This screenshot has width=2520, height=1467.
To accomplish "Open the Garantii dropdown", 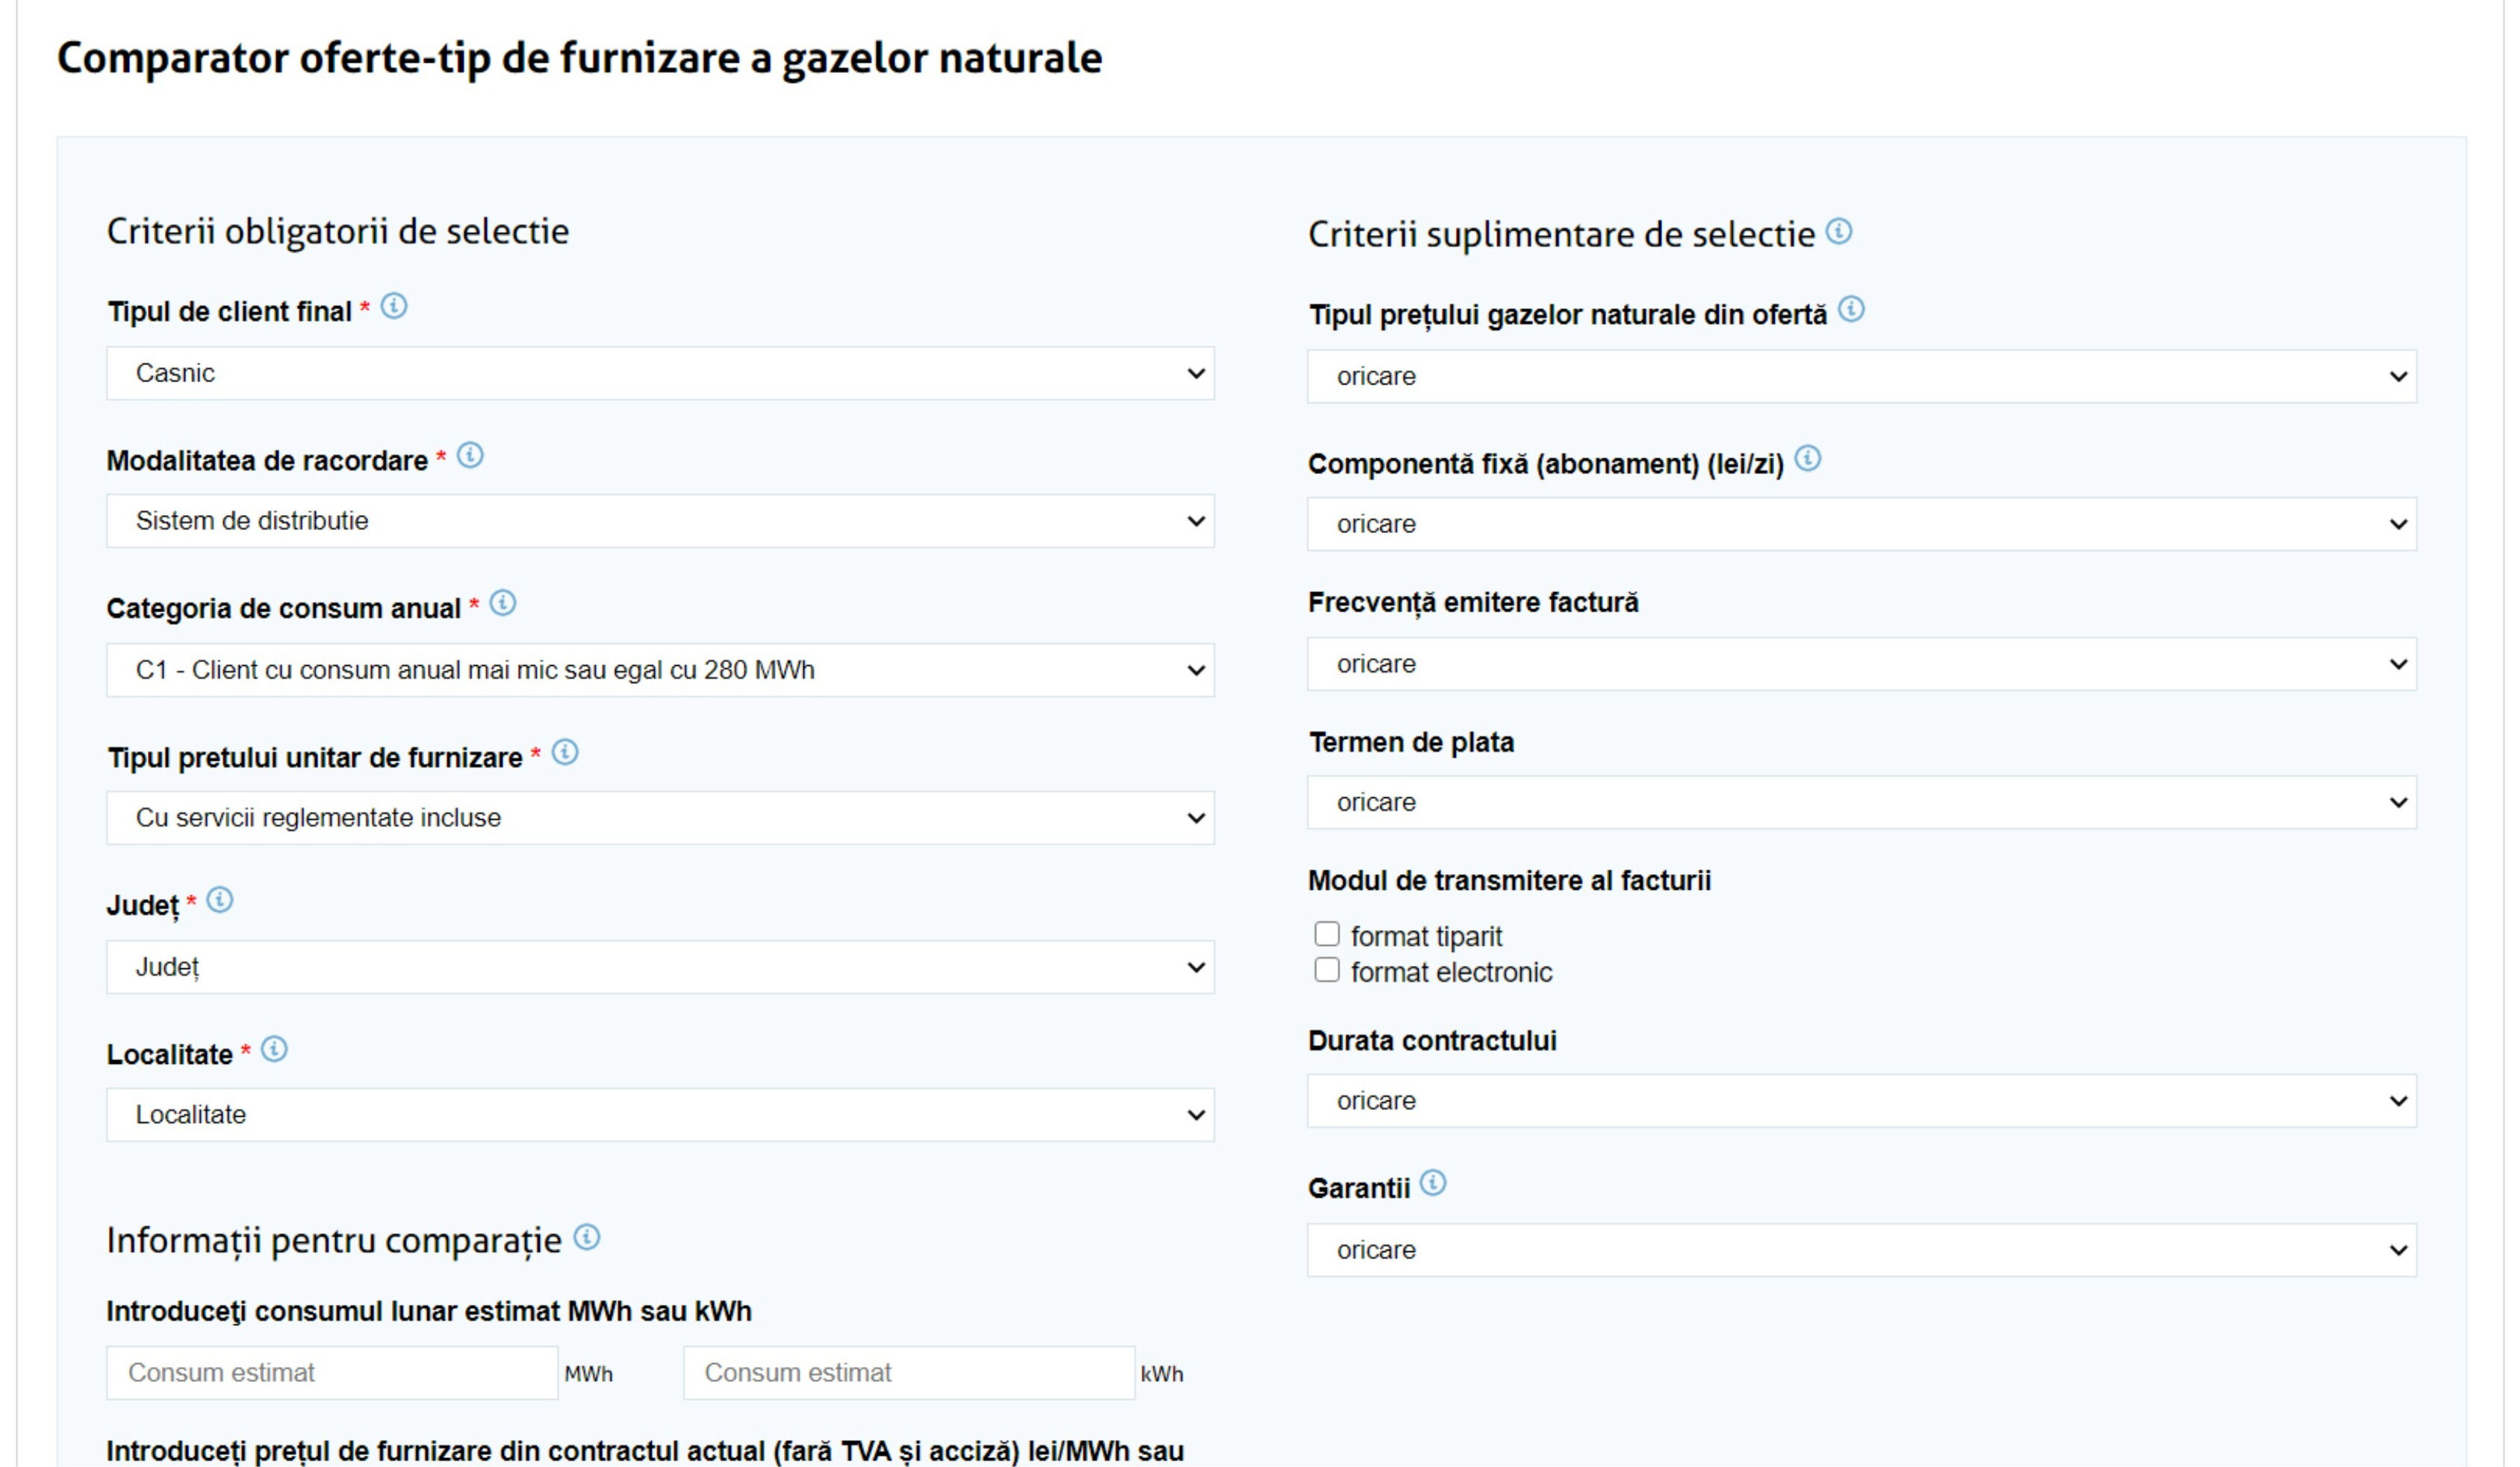I will point(1862,1250).
